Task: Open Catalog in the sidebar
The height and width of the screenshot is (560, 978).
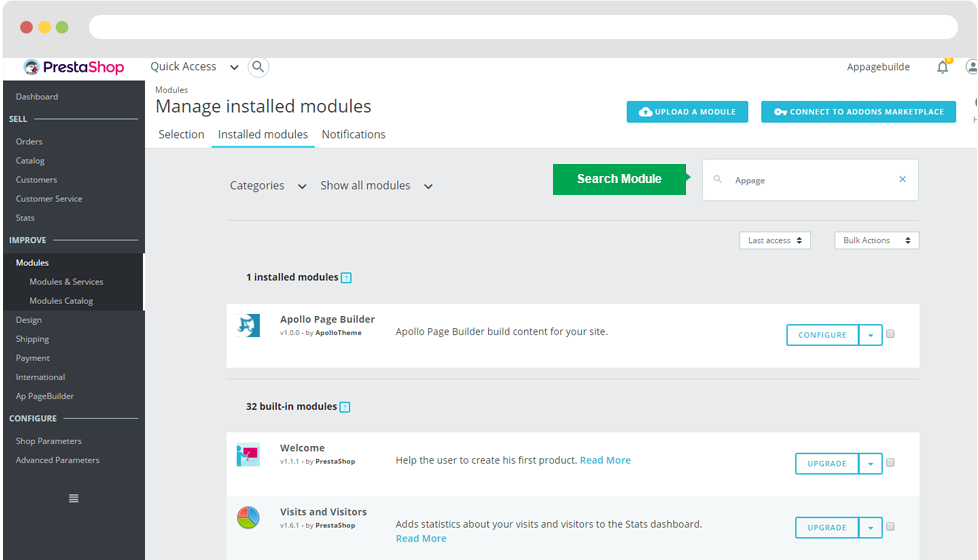Action: [x=30, y=161]
